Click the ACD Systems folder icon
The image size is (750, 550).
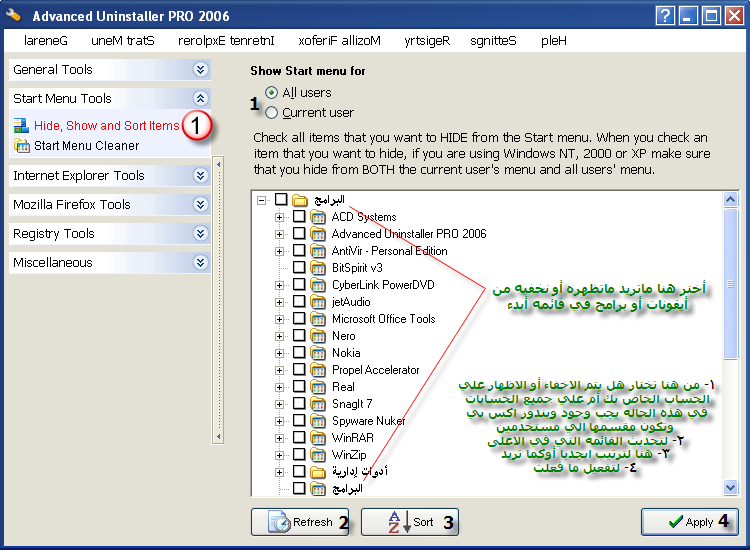pyautogui.click(x=317, y=217)
